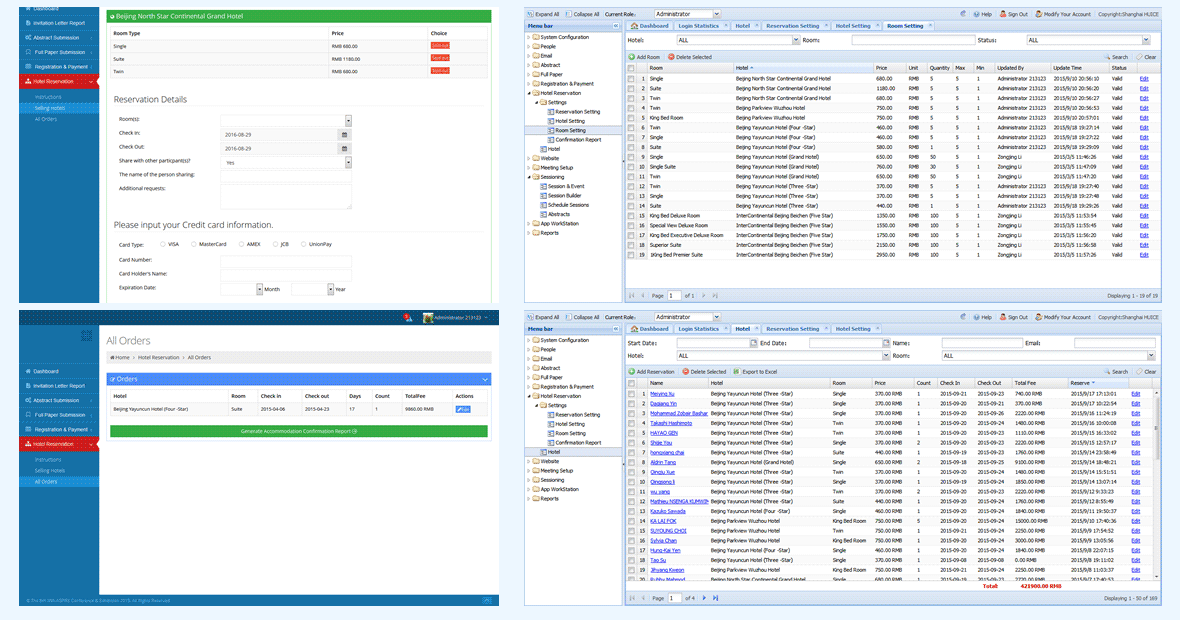Click Search magnifier icon in Hotel reservations panel
The image size is (1180, 620).
(1108, 372)
